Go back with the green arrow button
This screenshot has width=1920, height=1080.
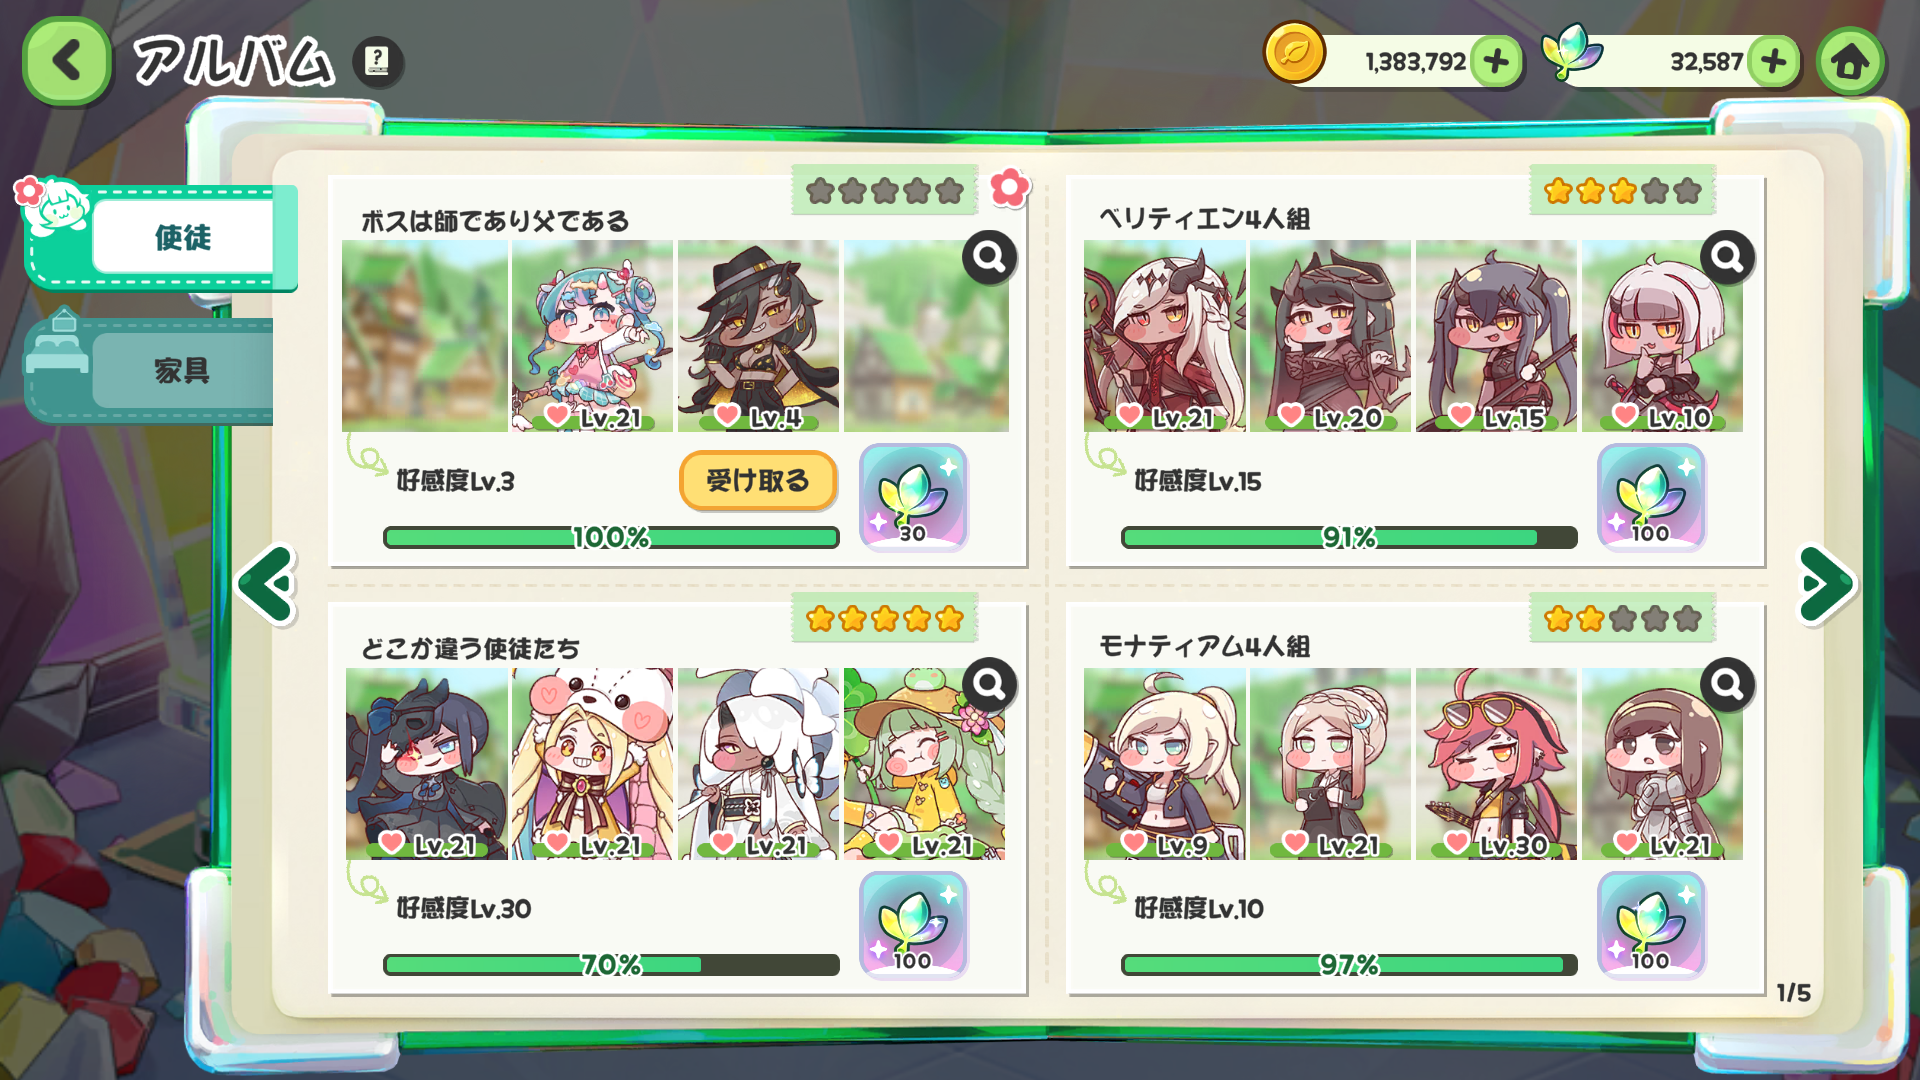pyautogui.click(x=67, y=61)
